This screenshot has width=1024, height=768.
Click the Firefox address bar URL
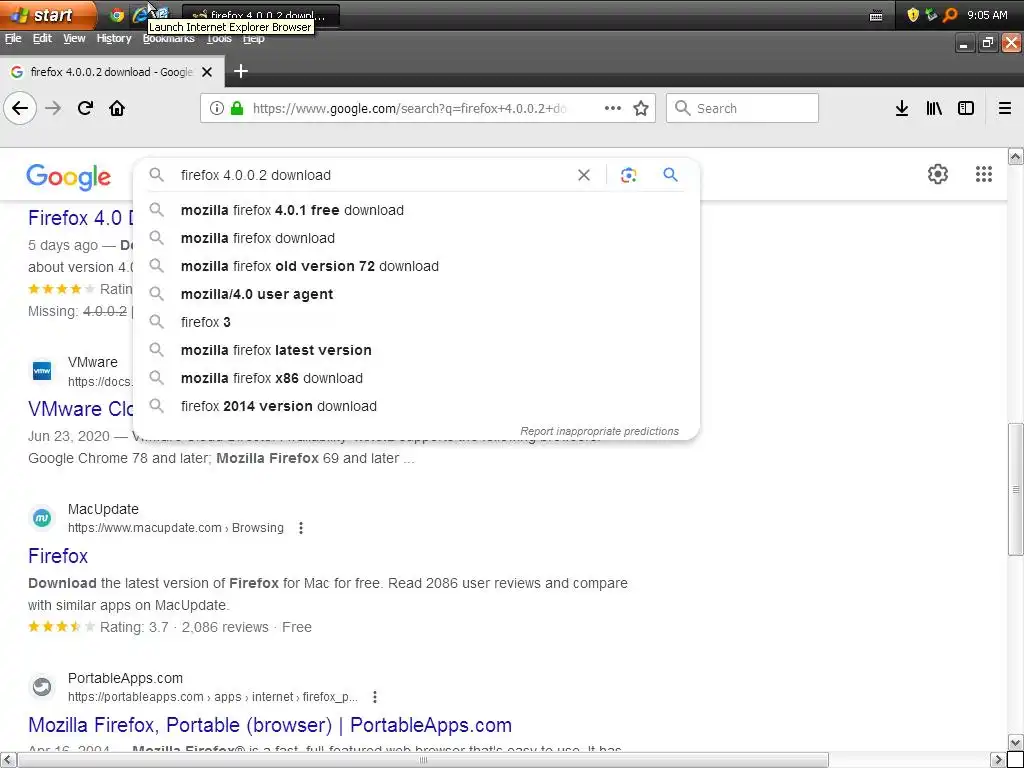tap(409, 108)
